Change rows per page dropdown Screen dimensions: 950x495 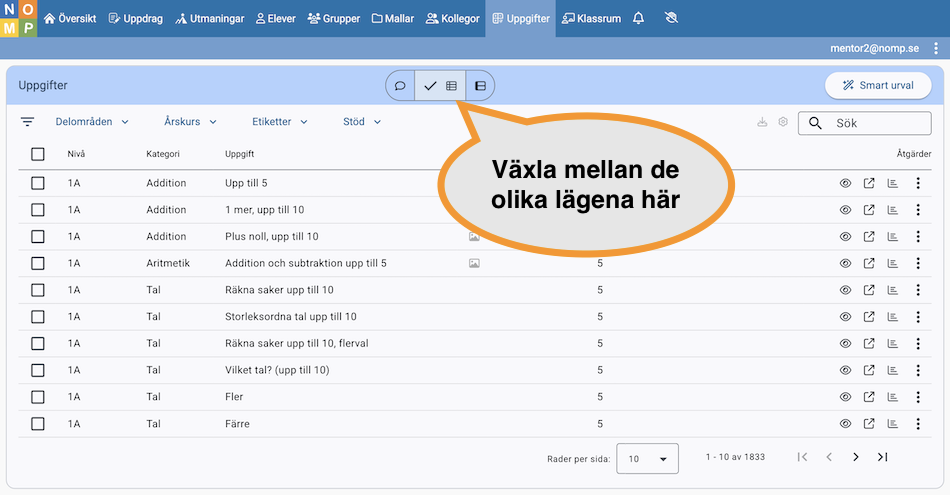pyautogui.click(x=647, y=458)
